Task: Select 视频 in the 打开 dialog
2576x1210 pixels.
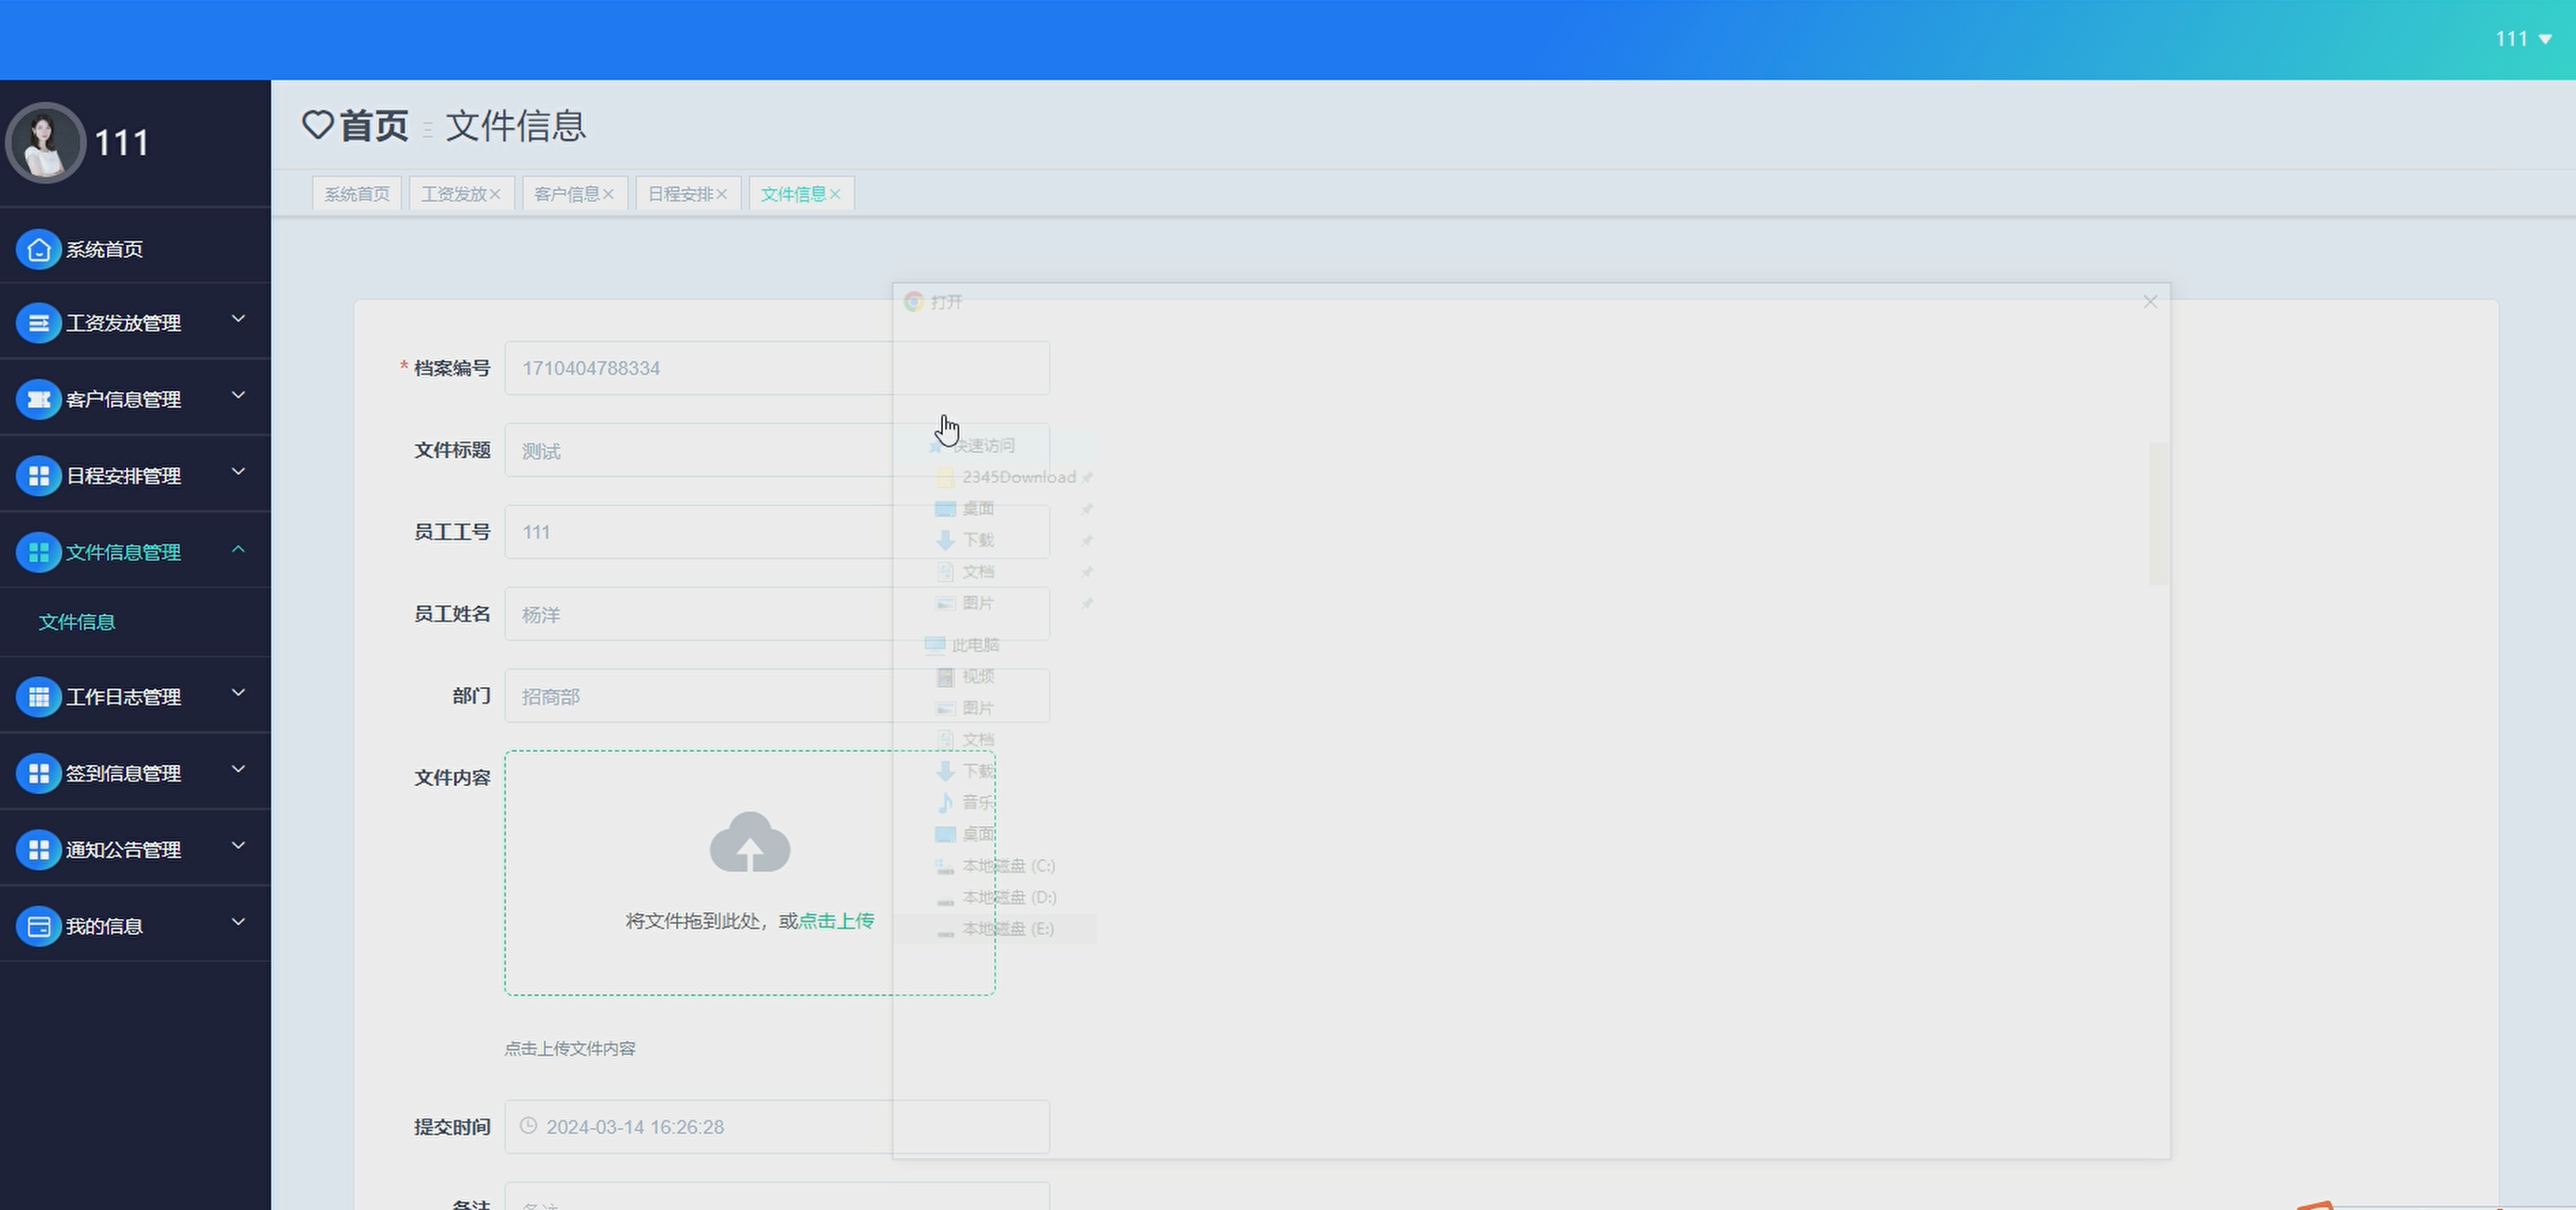Action: tap(977, 677)
